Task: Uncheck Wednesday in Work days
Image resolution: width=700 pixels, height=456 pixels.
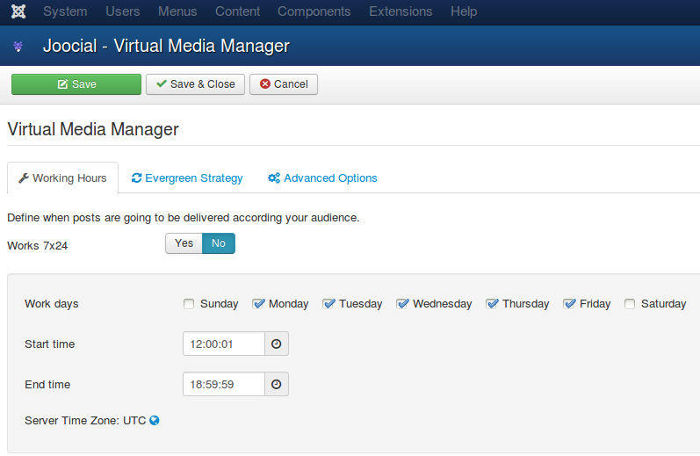Action: [402, 304]
